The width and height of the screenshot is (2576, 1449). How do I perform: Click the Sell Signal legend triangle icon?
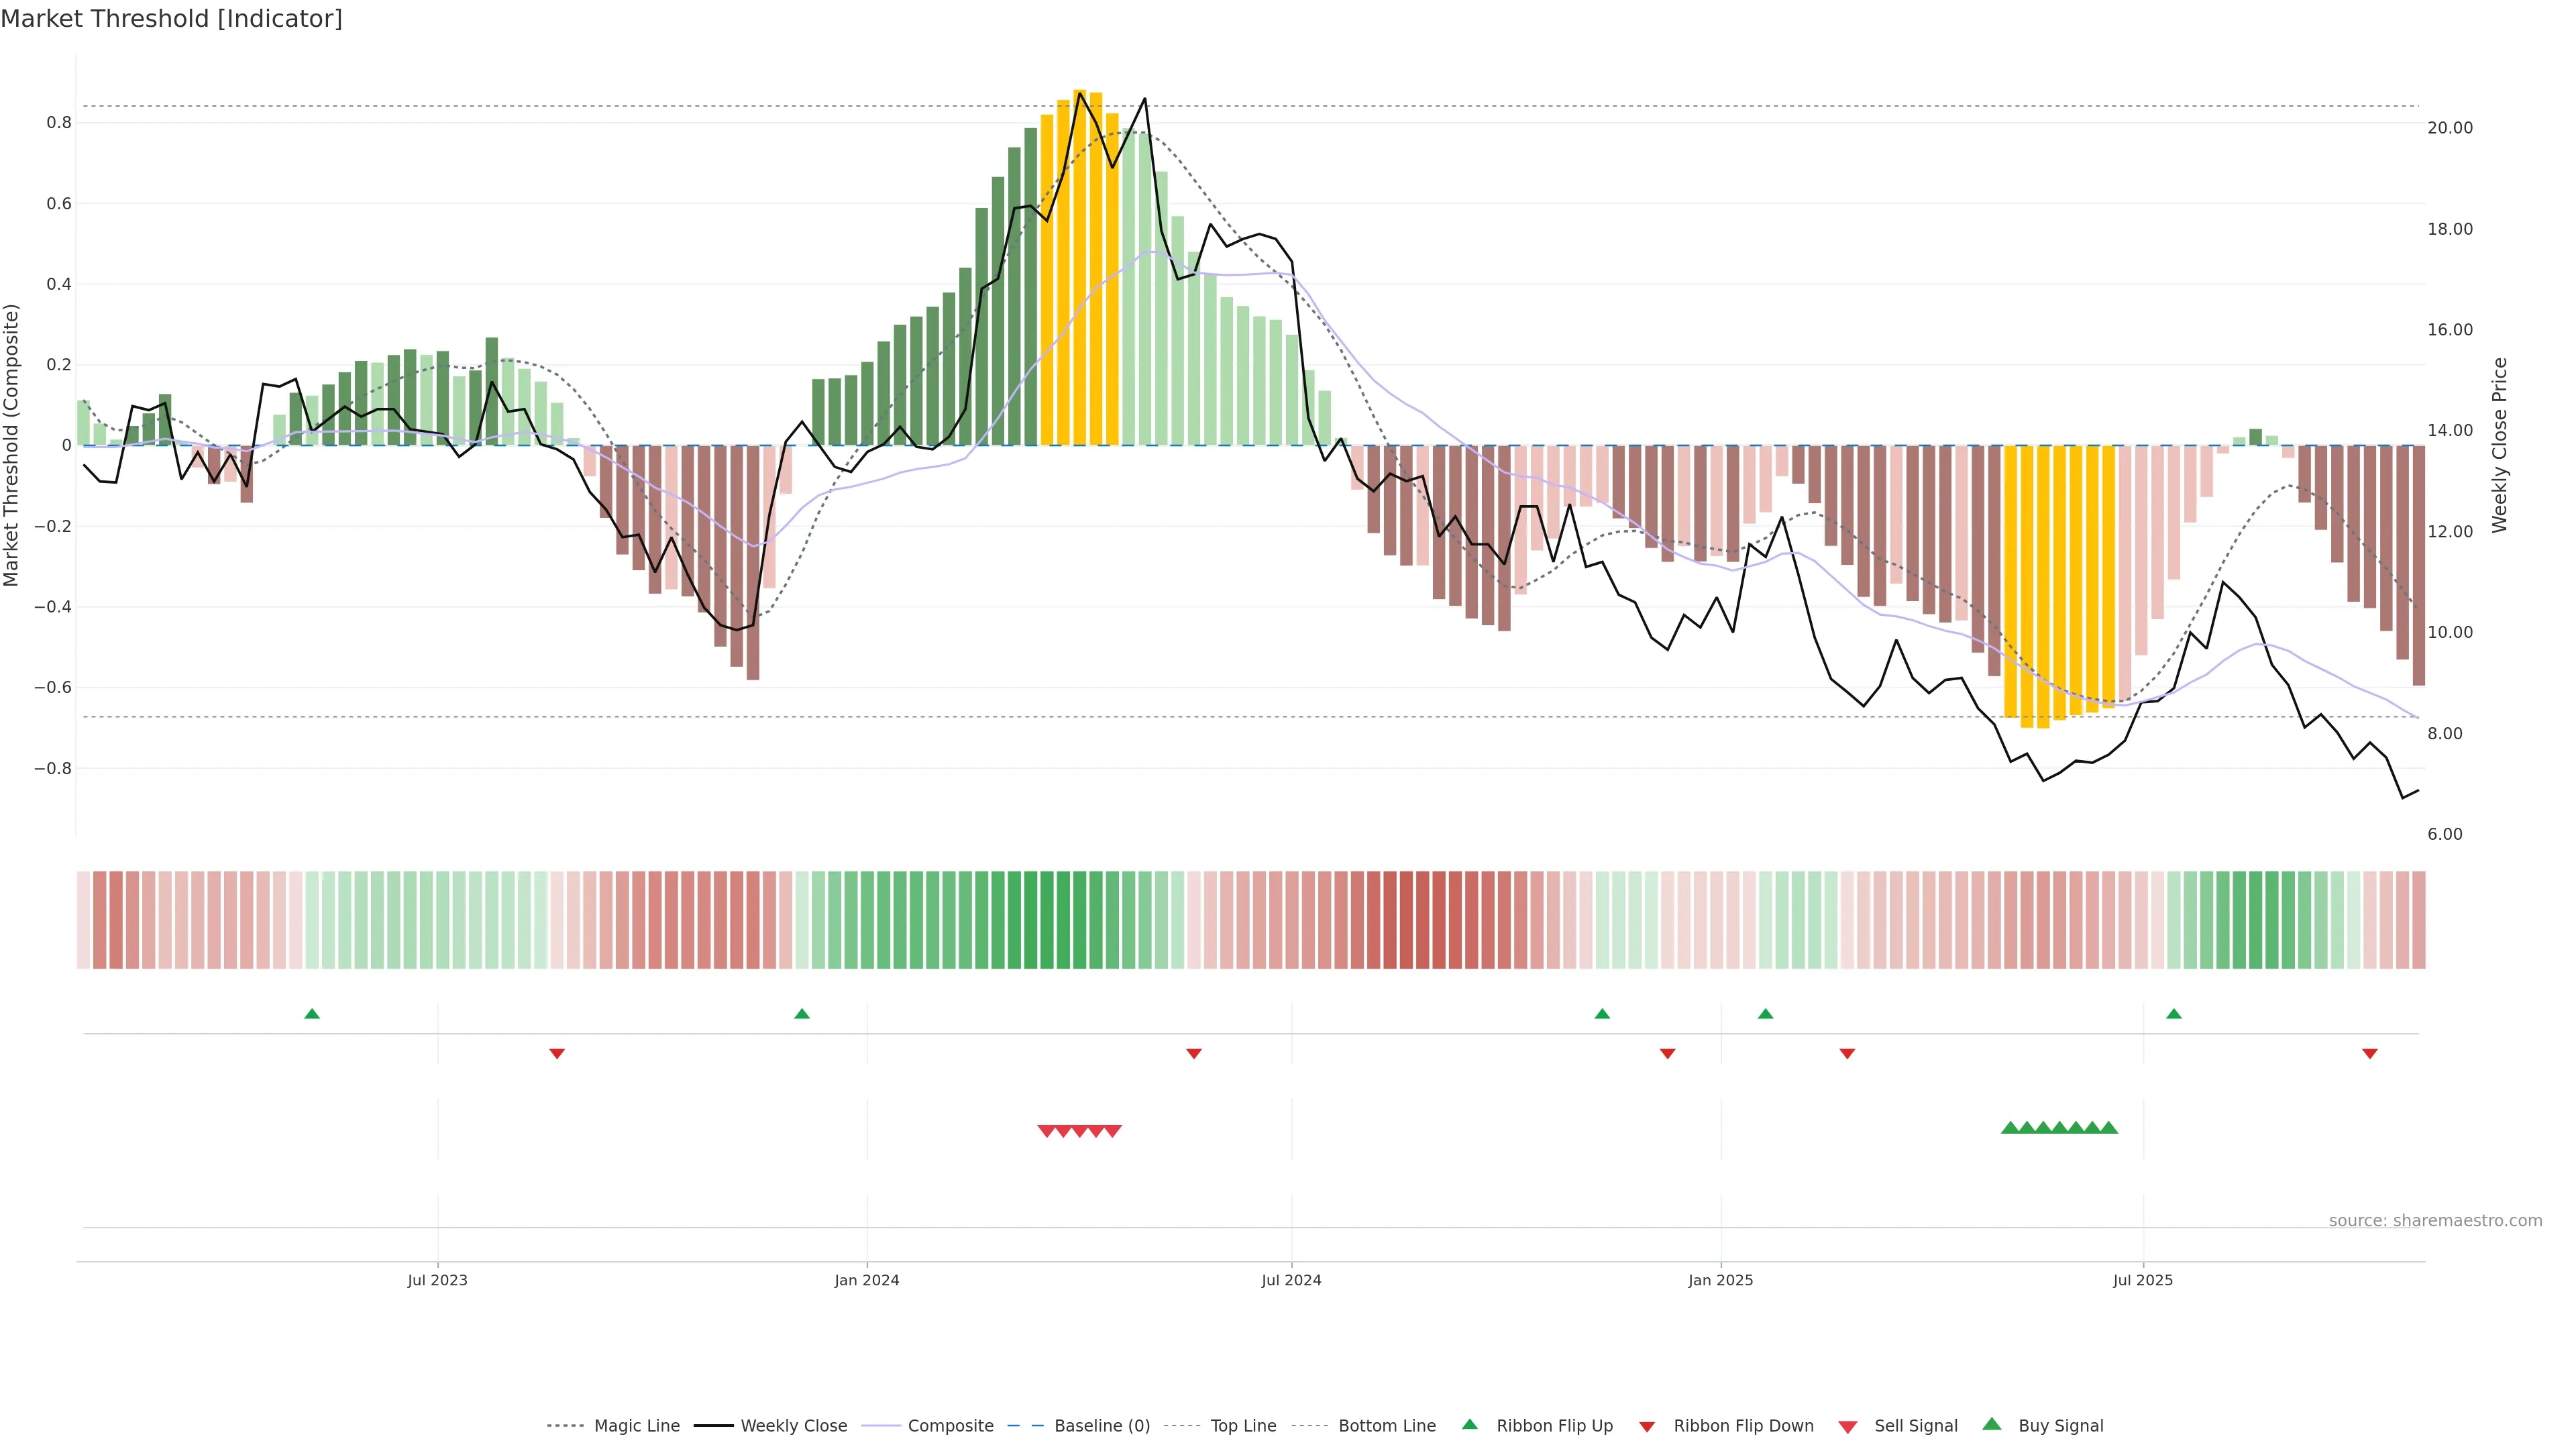[x=1847, y=1427]
